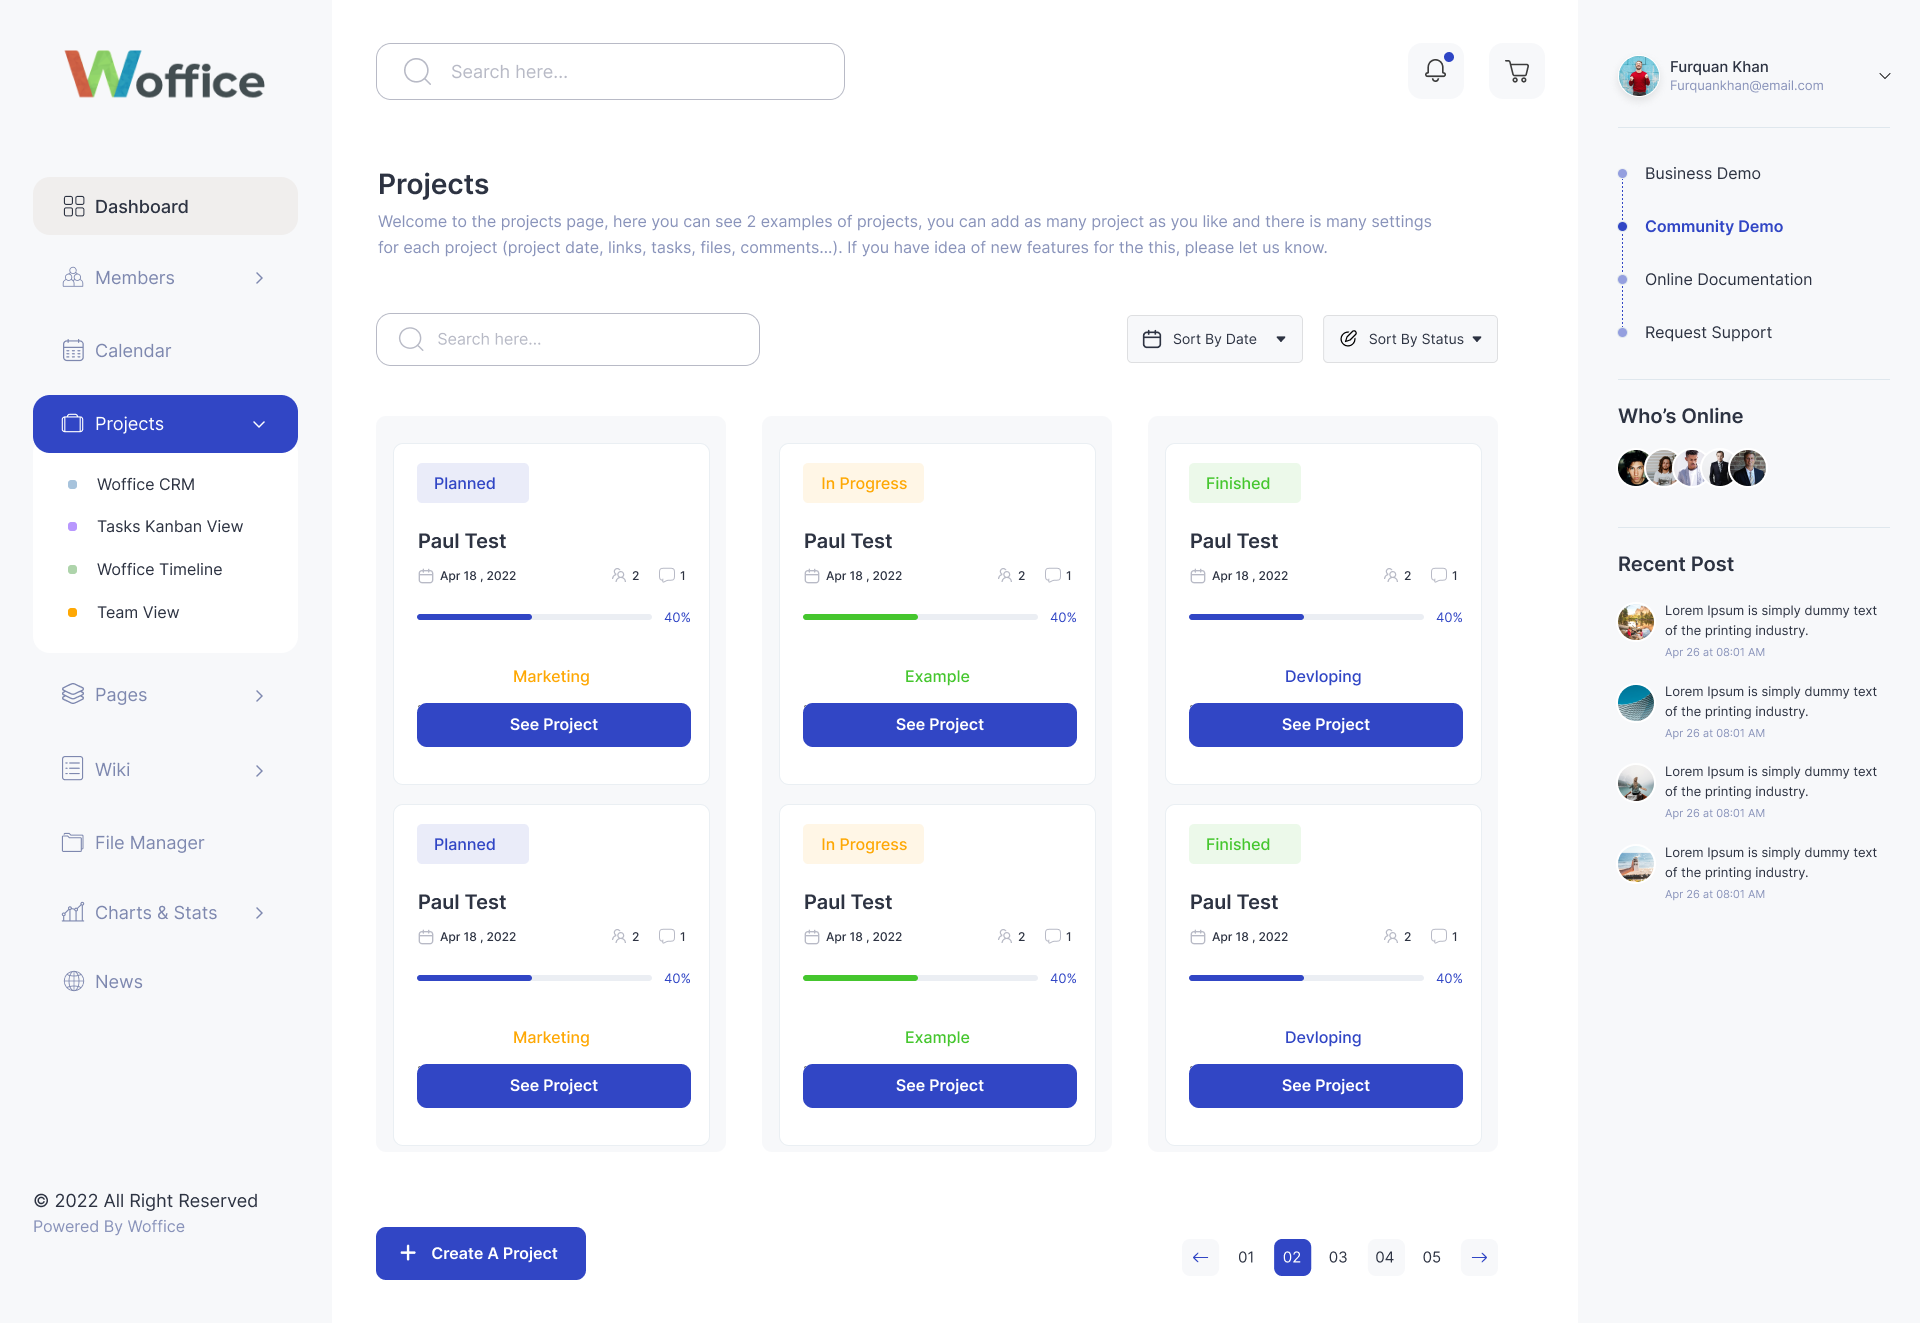Click the Calendar sidebar icon
1920x1323 pixels.
tap(73, 351)
